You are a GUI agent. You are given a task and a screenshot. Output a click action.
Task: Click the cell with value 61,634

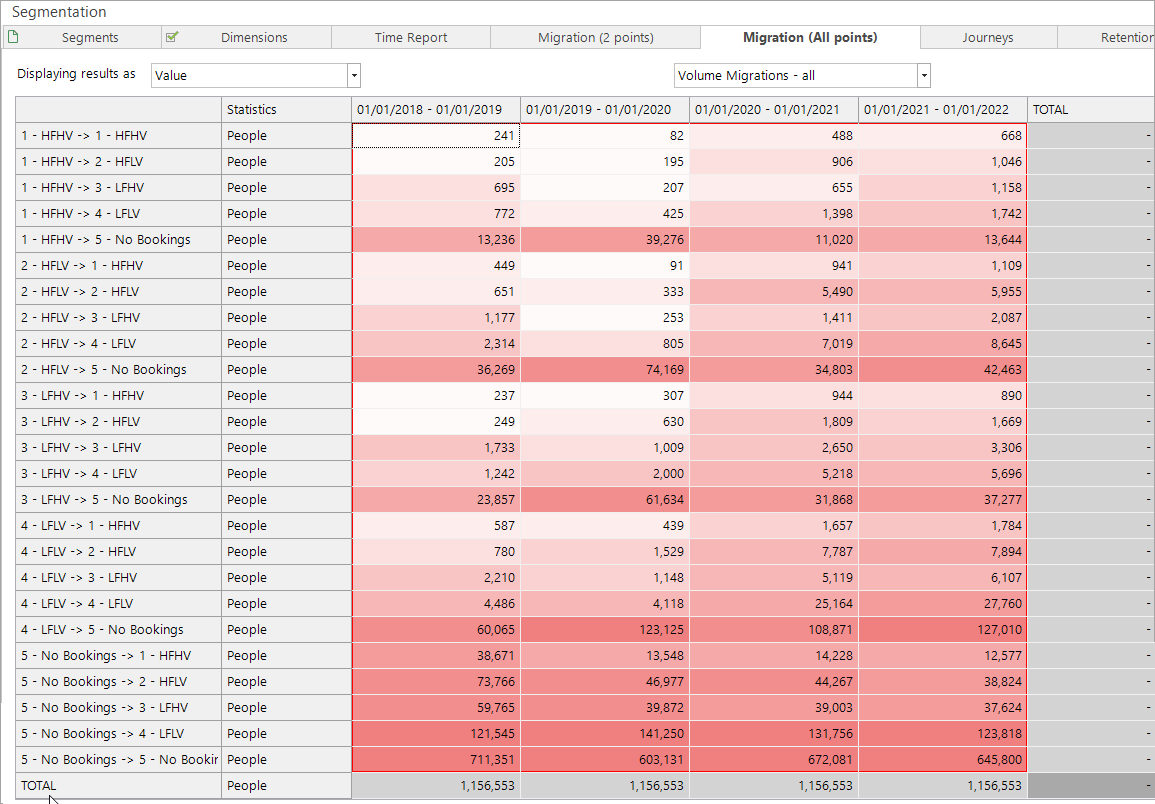(x=605, y=500)
